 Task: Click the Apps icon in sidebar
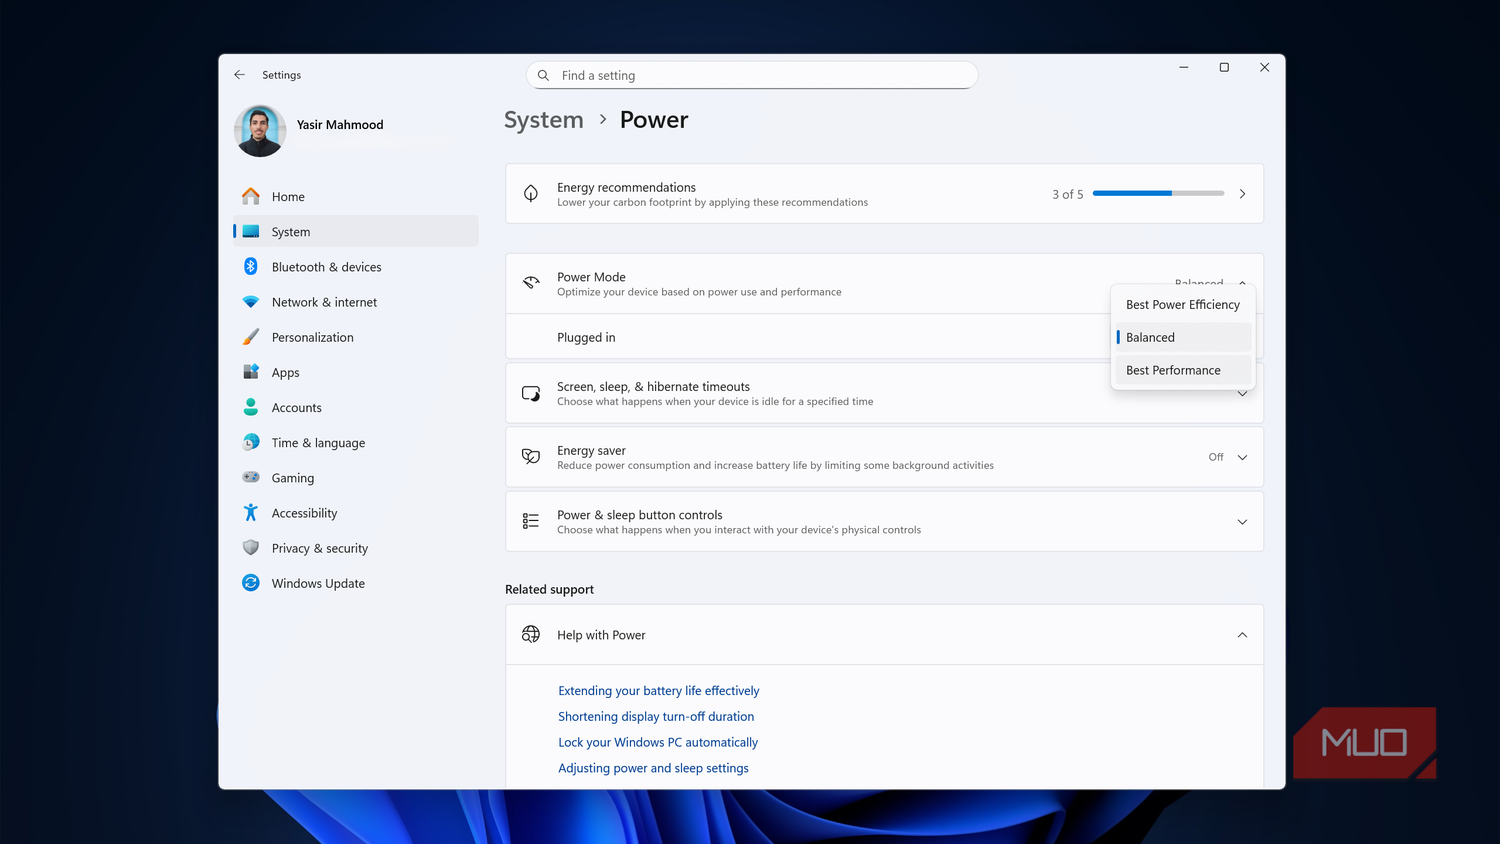[251, 372]
